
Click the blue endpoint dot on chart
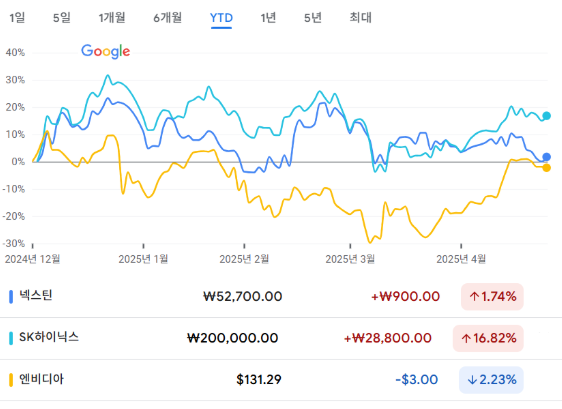click(546, 157)
